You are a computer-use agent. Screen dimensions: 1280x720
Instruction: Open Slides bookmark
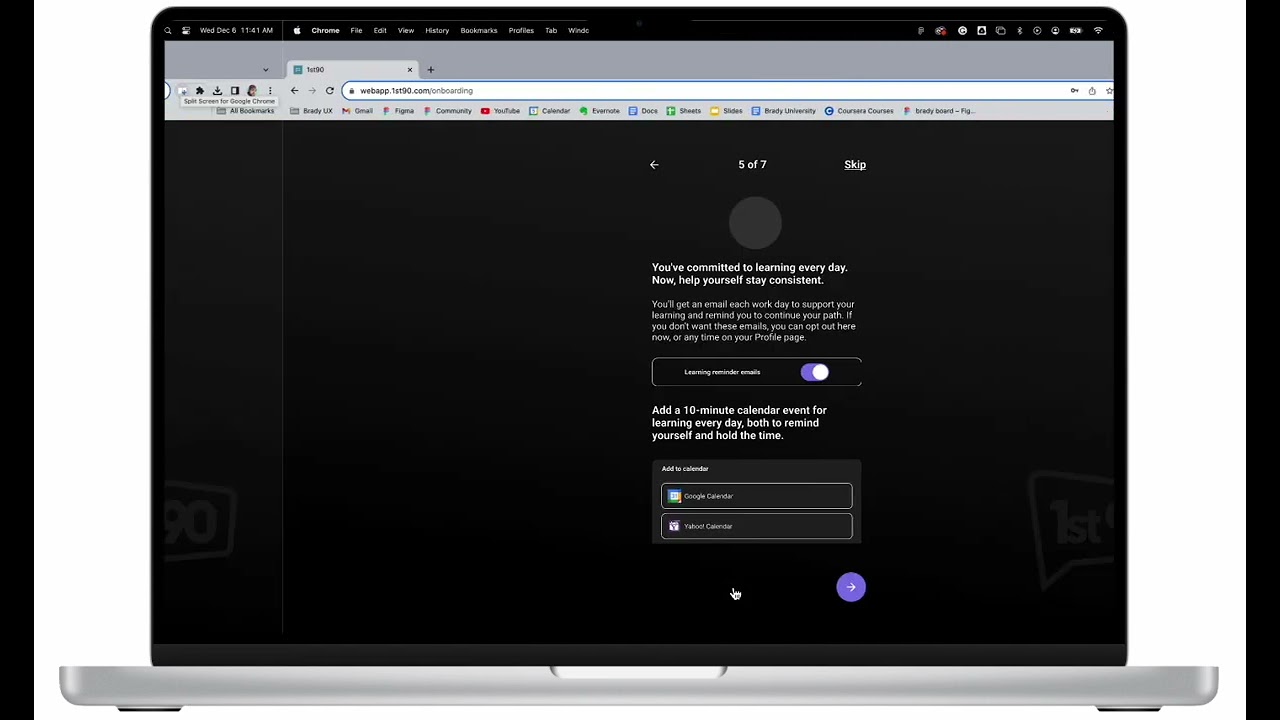point(726,111)
